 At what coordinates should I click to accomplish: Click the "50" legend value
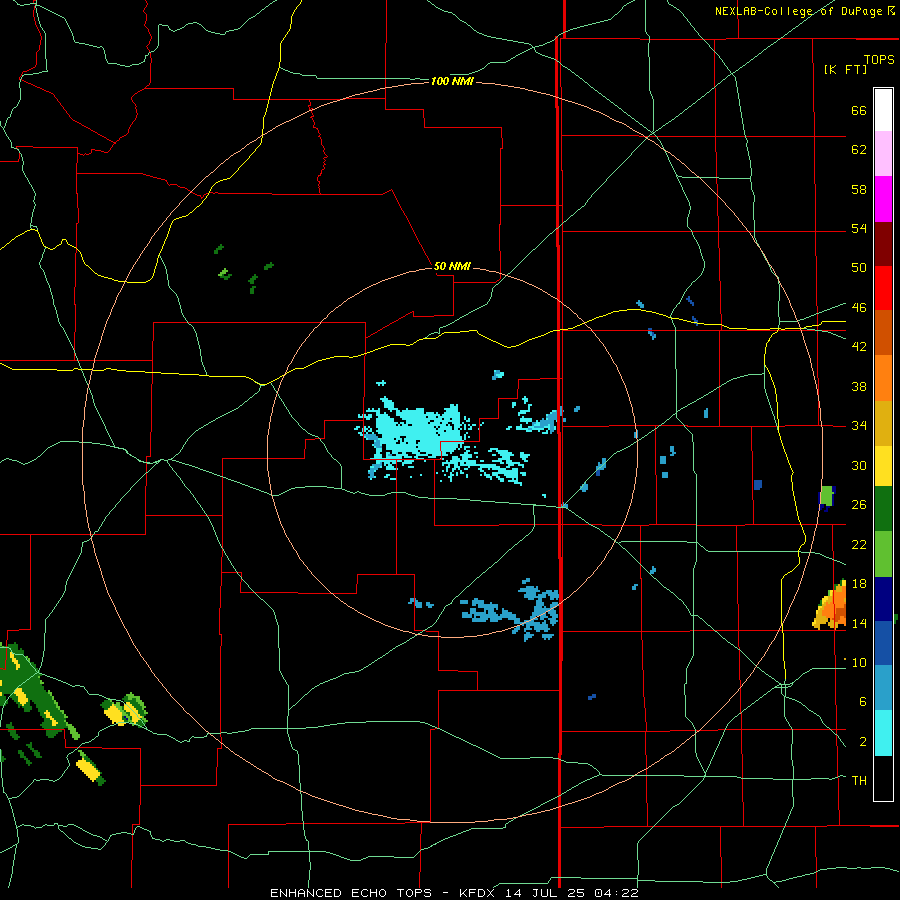[x=859, y=268]
